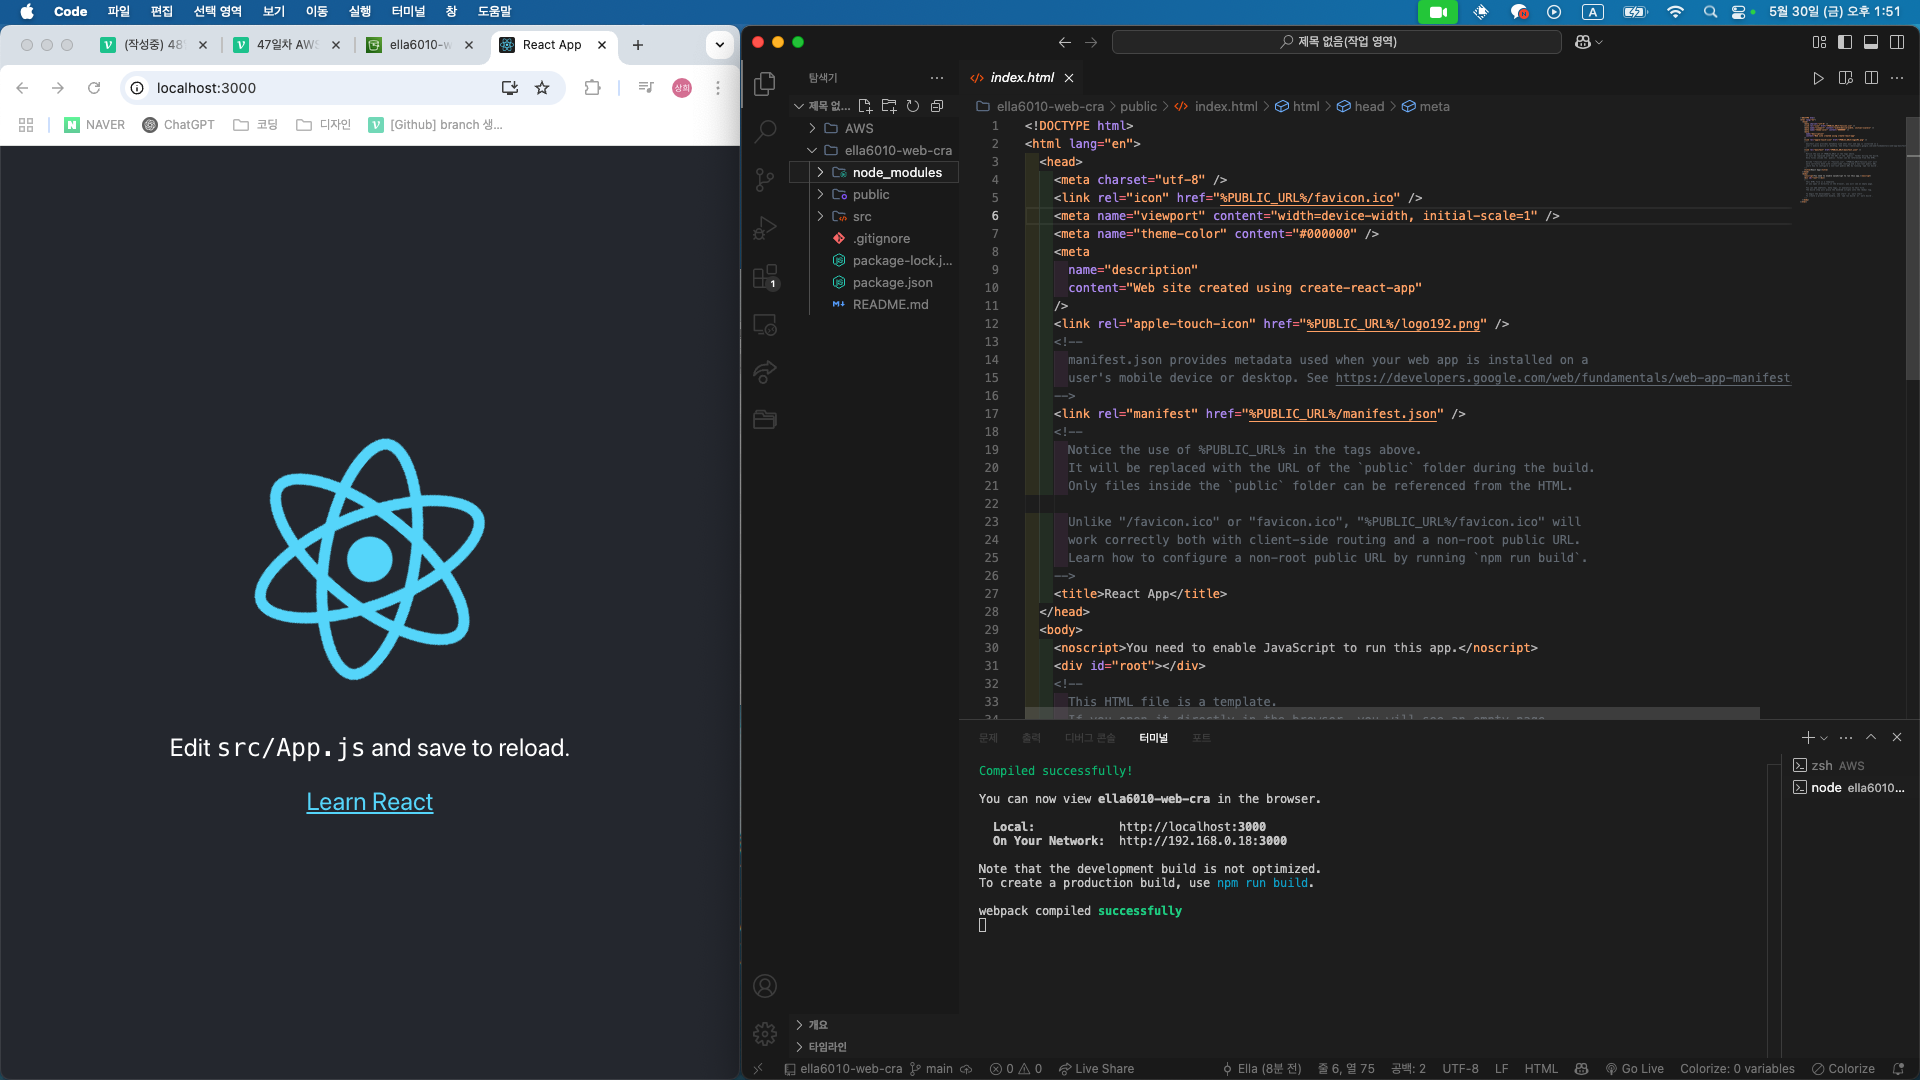Create a new folder in Explorer

coord(889,106)
